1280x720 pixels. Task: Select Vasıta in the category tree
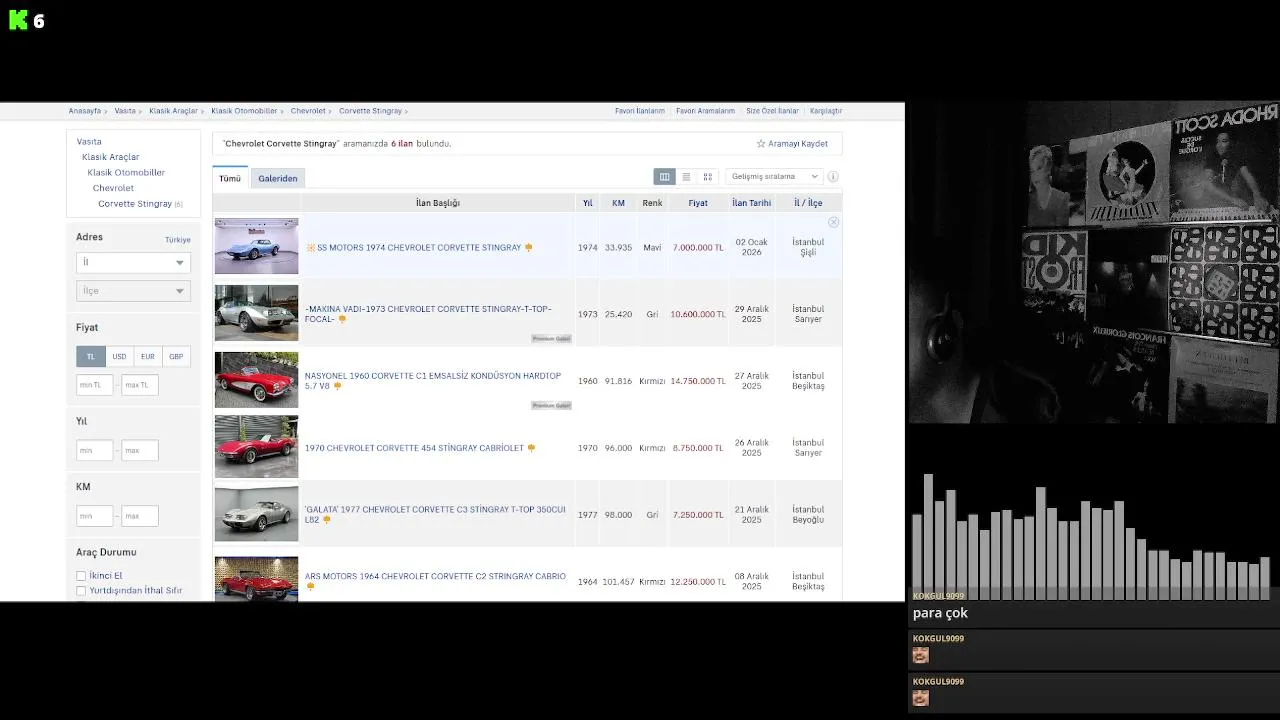(89, 142)
